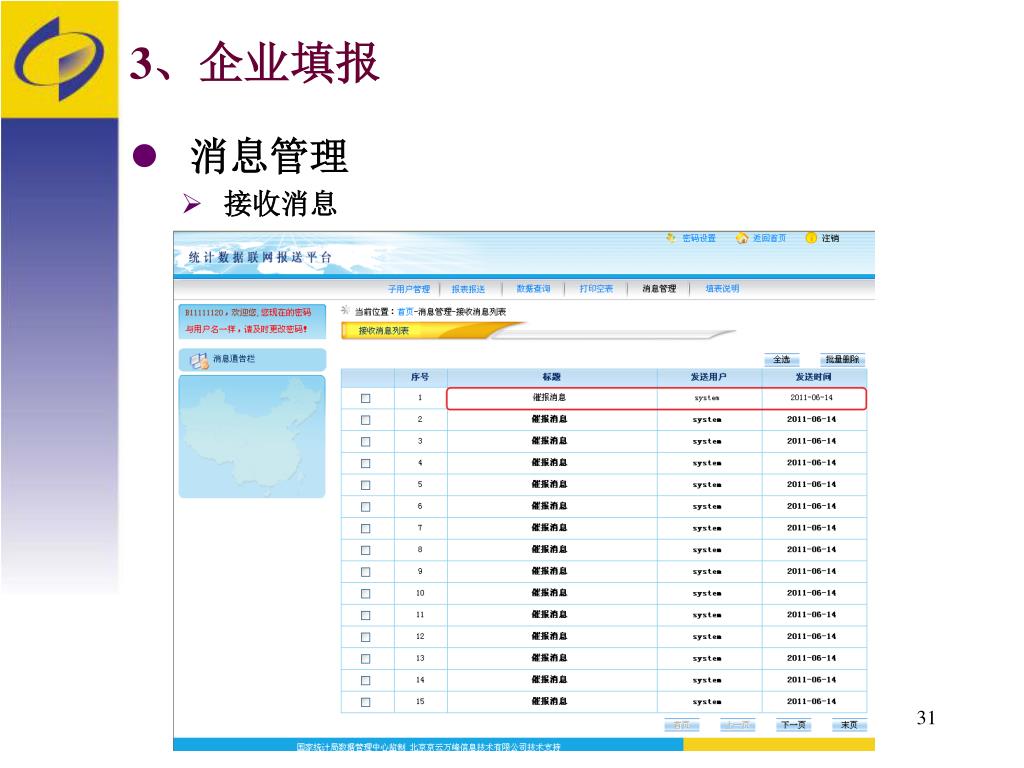
Task: Open 催报消息 title in row 6
Action: pyautogui.click(x=549, y=506)
